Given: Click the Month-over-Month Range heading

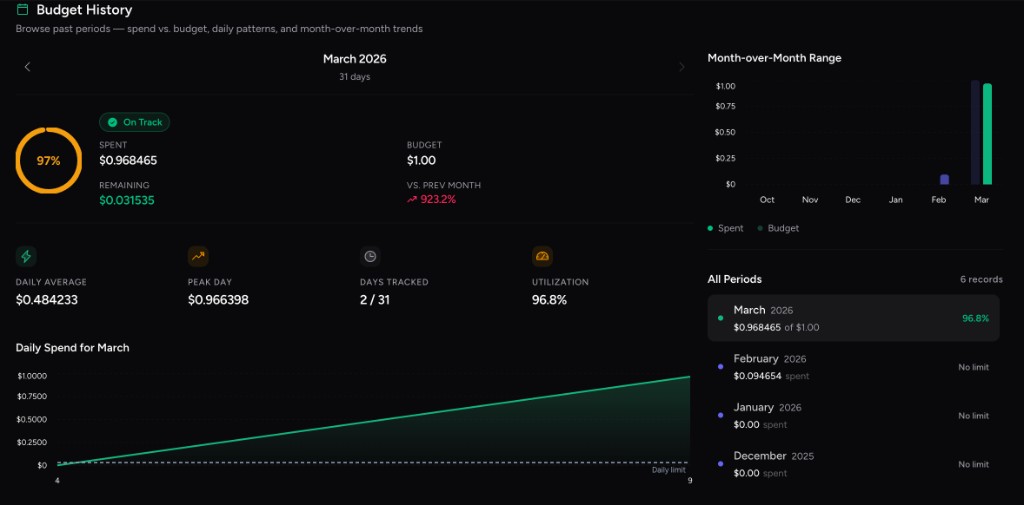Looking at the screenshot, I should coord(775,58).
